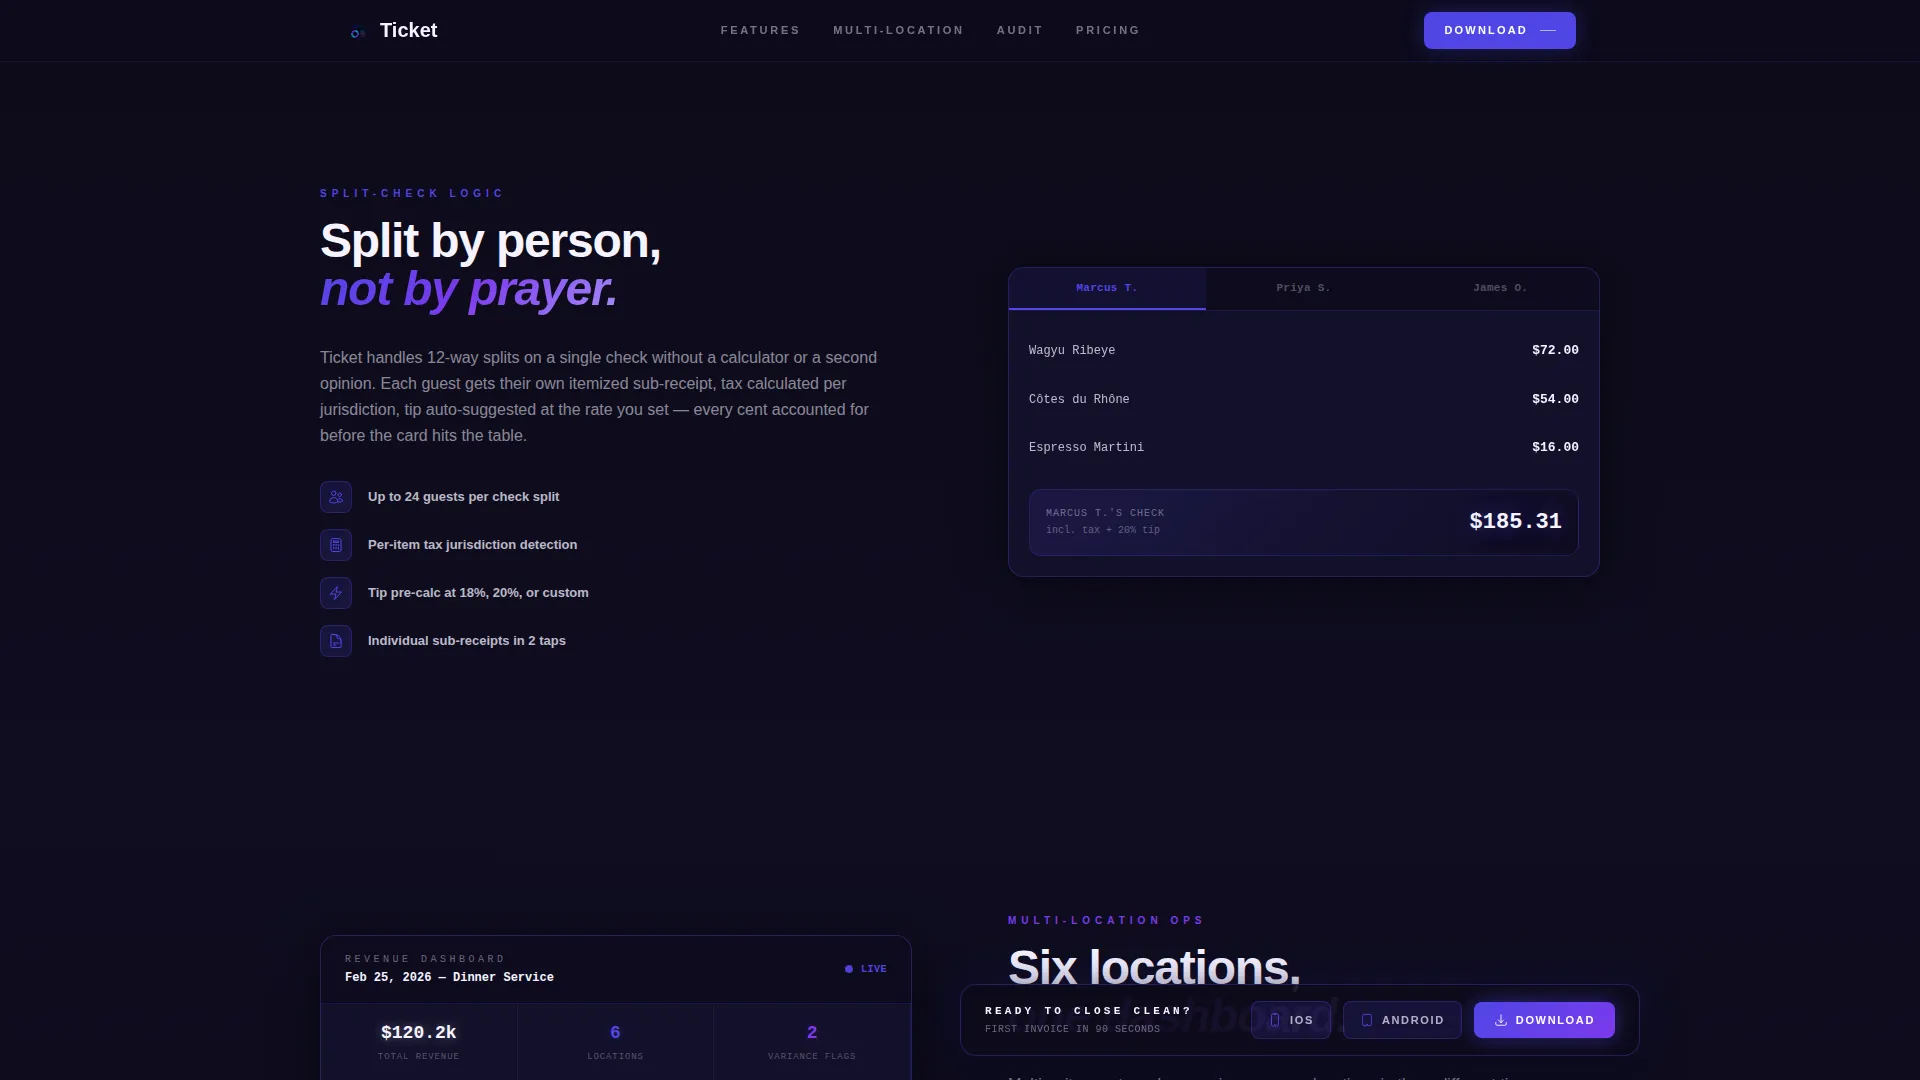Click the receipt icon for individual sub-receipts
This screenshot has width=1920, height=1080.
pyautogui.click(x=336, y=641)
